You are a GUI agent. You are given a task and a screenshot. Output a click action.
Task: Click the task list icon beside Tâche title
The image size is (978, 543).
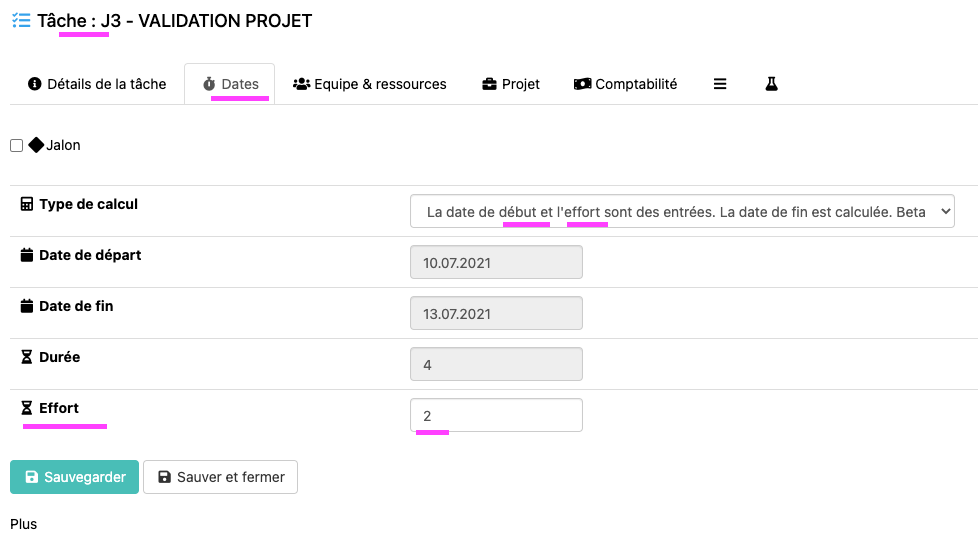click(20, 20)
